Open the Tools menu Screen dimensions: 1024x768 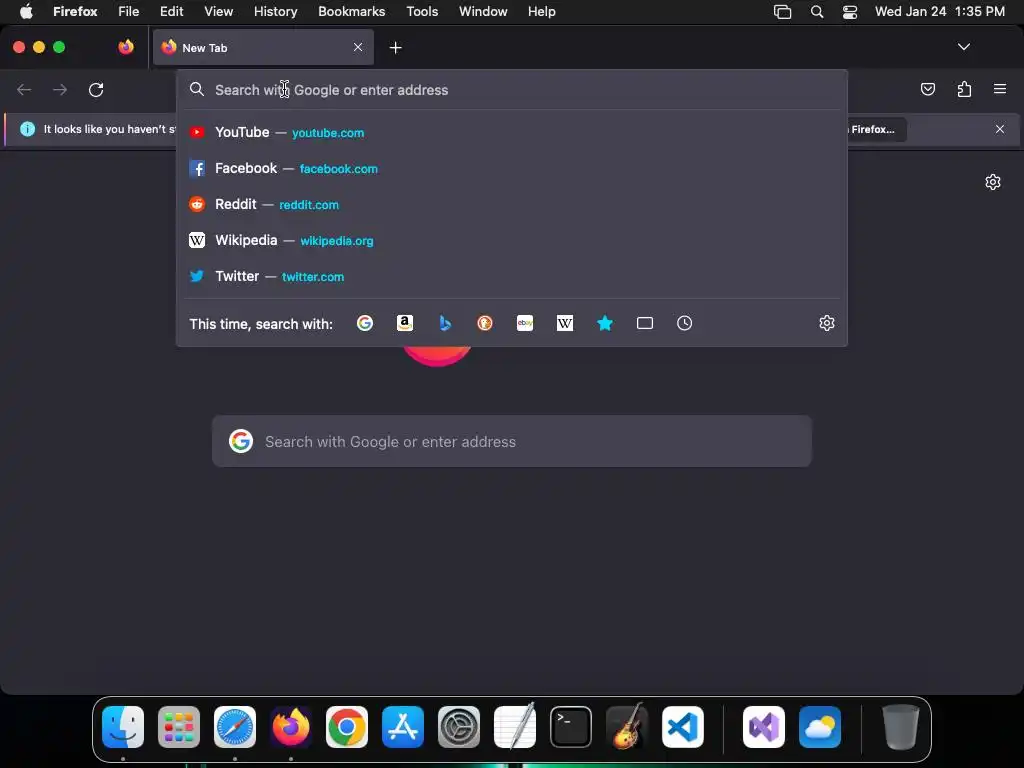[x=422, y=12]
